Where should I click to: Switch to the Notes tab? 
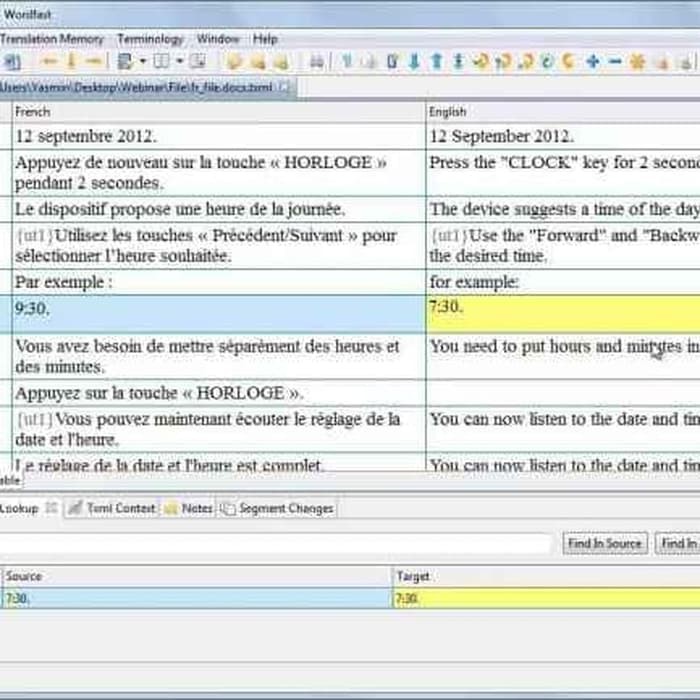[196, 508]
